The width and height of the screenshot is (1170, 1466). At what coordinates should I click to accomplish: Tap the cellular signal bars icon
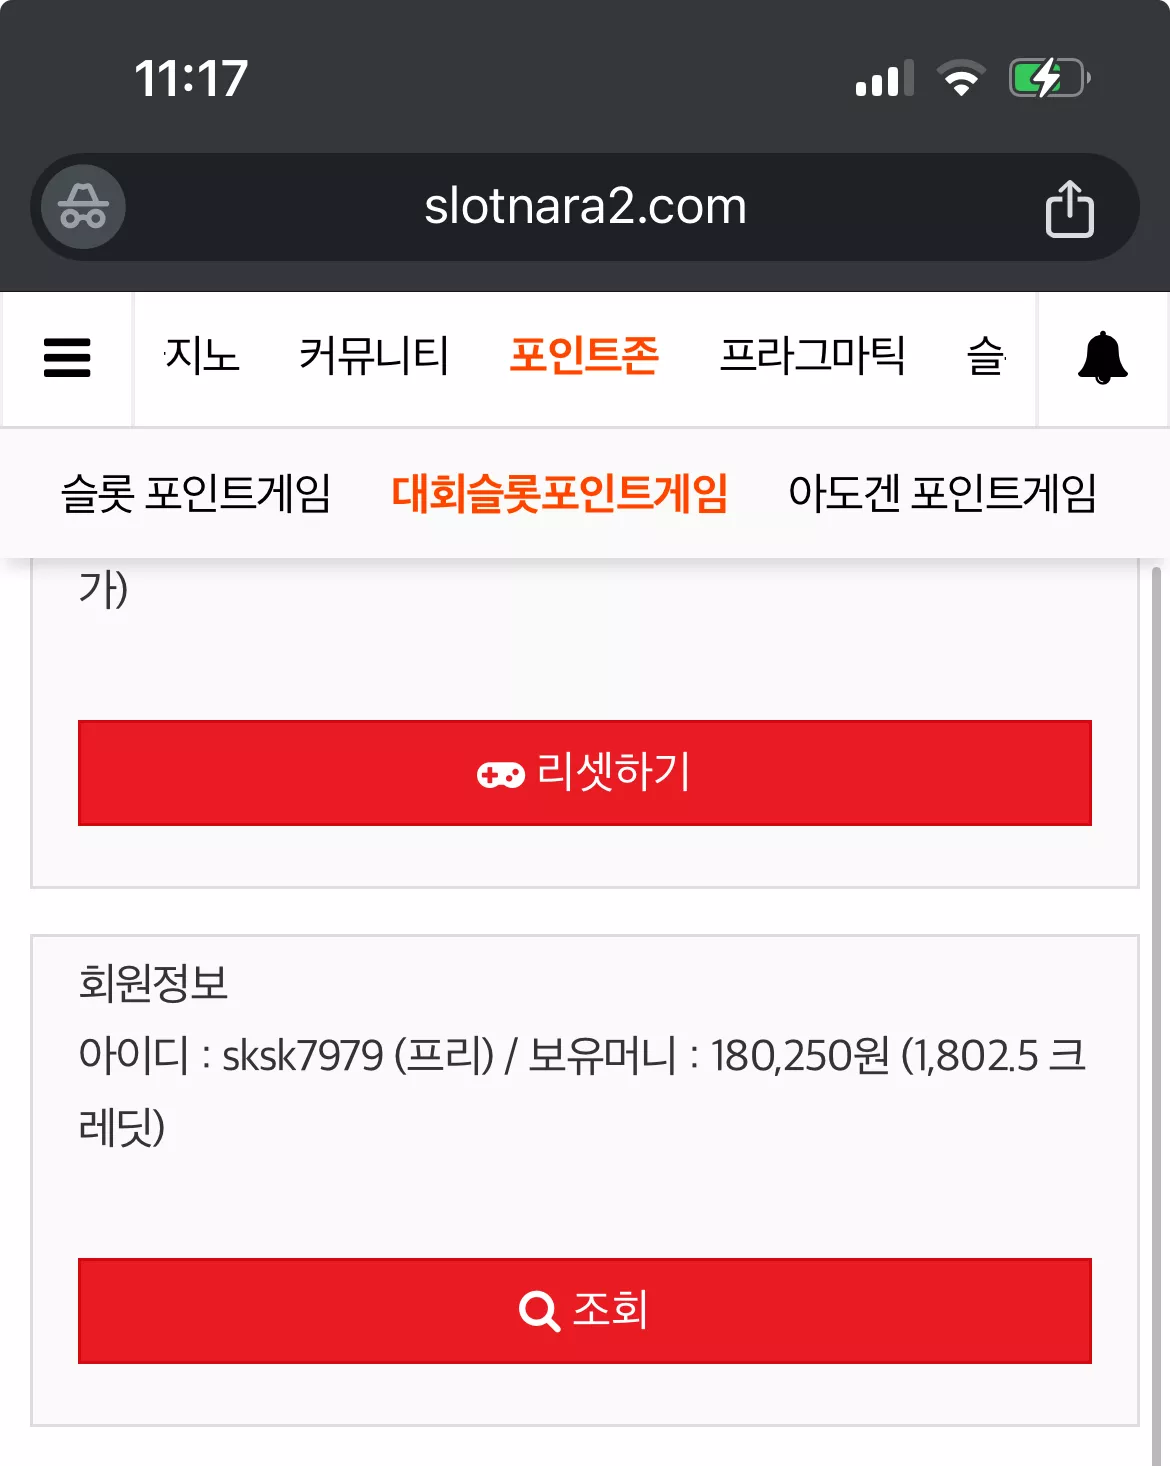point(884,78)
